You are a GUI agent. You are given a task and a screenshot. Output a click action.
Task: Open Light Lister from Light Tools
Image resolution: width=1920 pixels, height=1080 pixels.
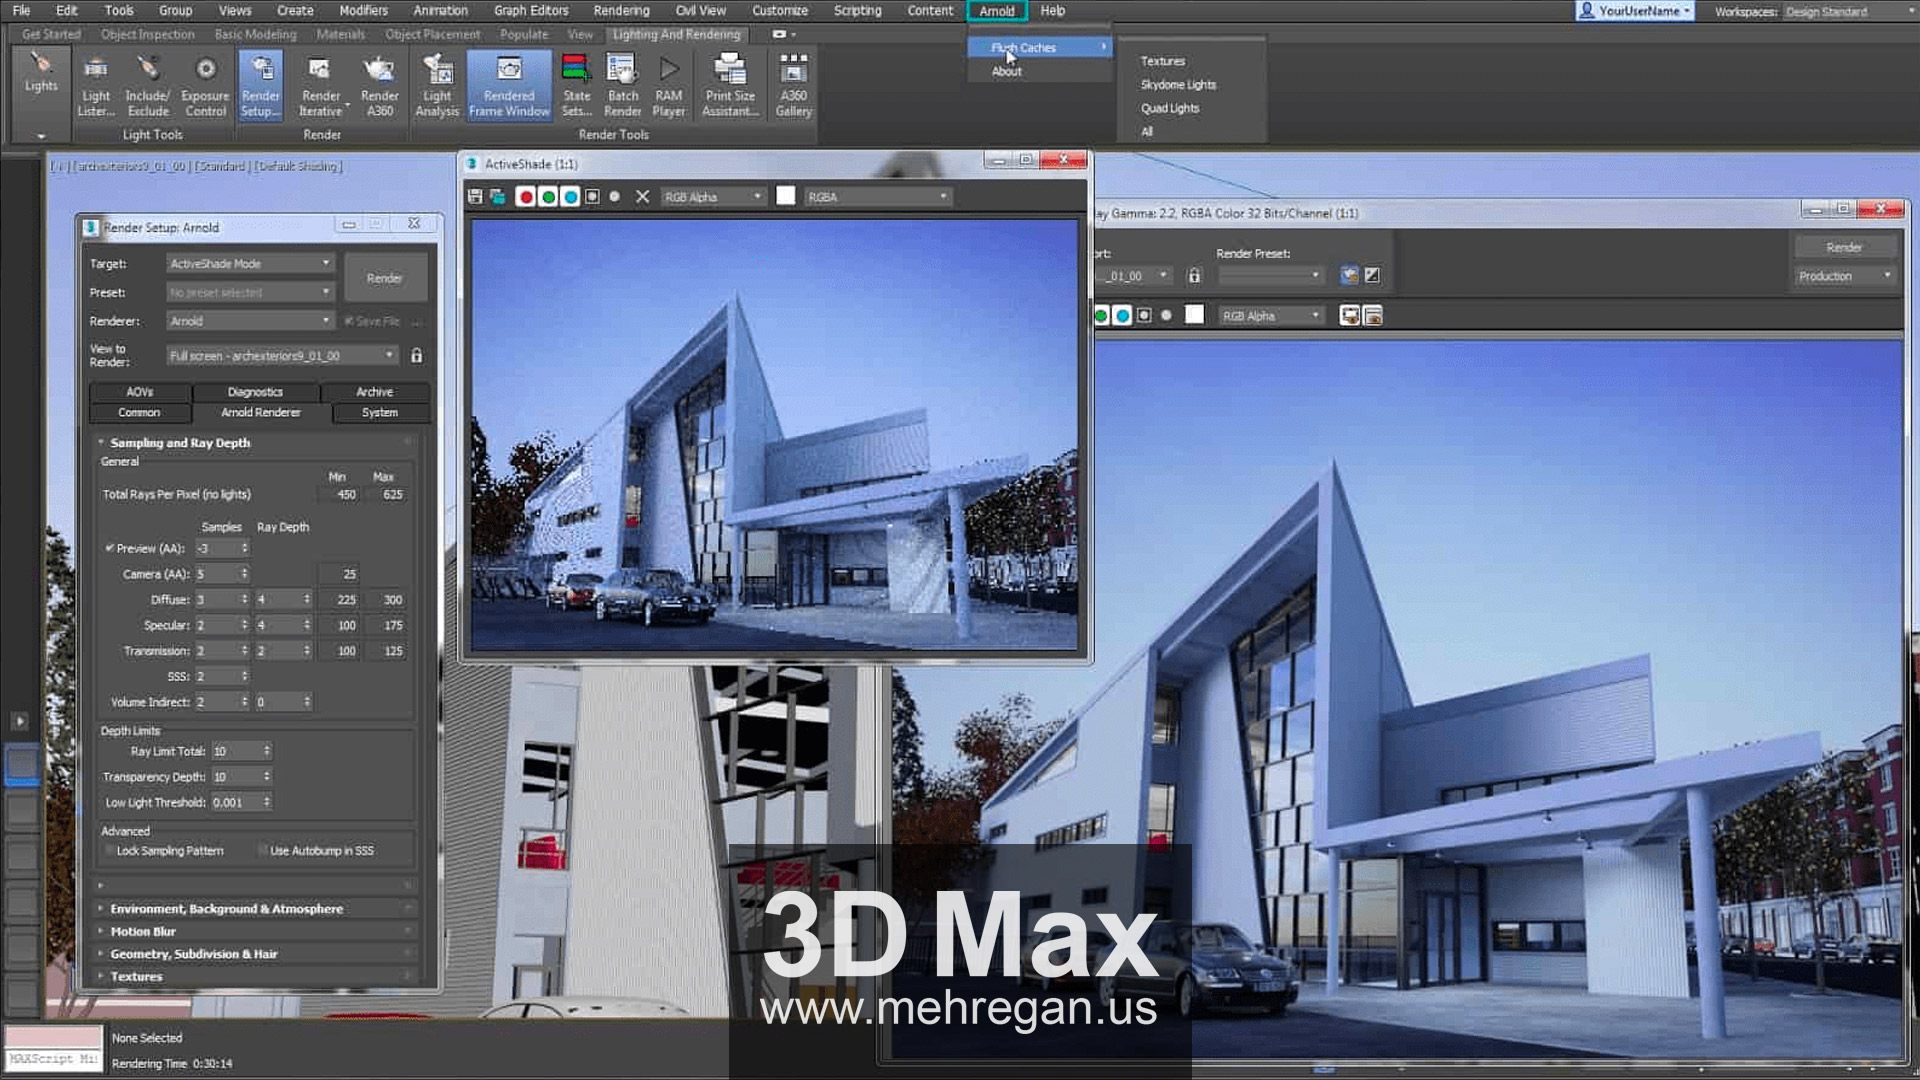click(96, 86)
